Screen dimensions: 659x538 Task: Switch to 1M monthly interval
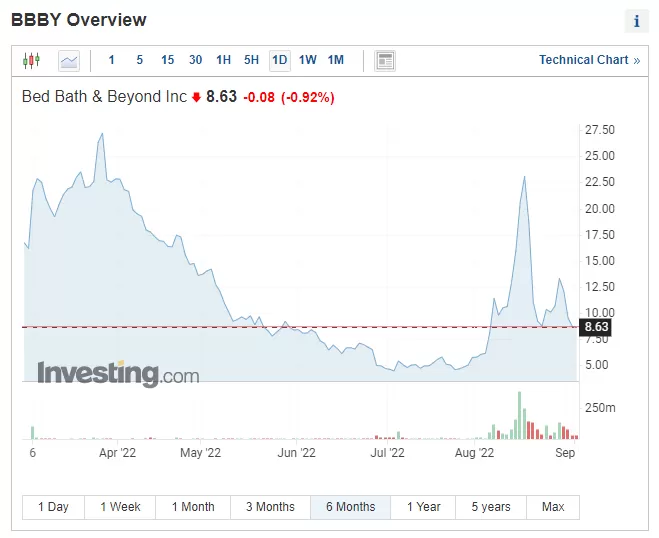[x=336, y=60]
